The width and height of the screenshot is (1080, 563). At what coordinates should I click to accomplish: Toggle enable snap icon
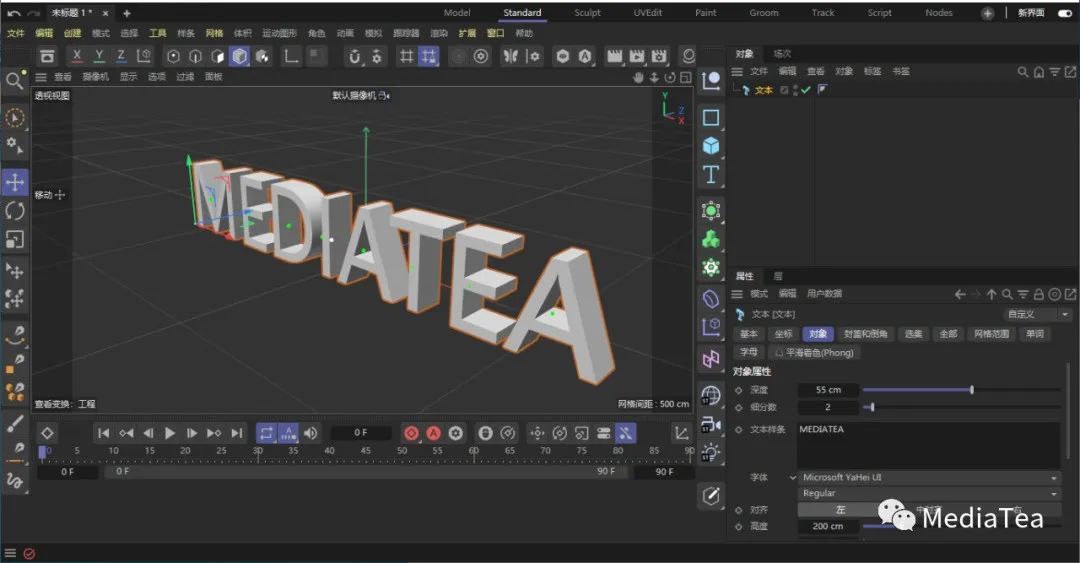(x=354, y=56)
